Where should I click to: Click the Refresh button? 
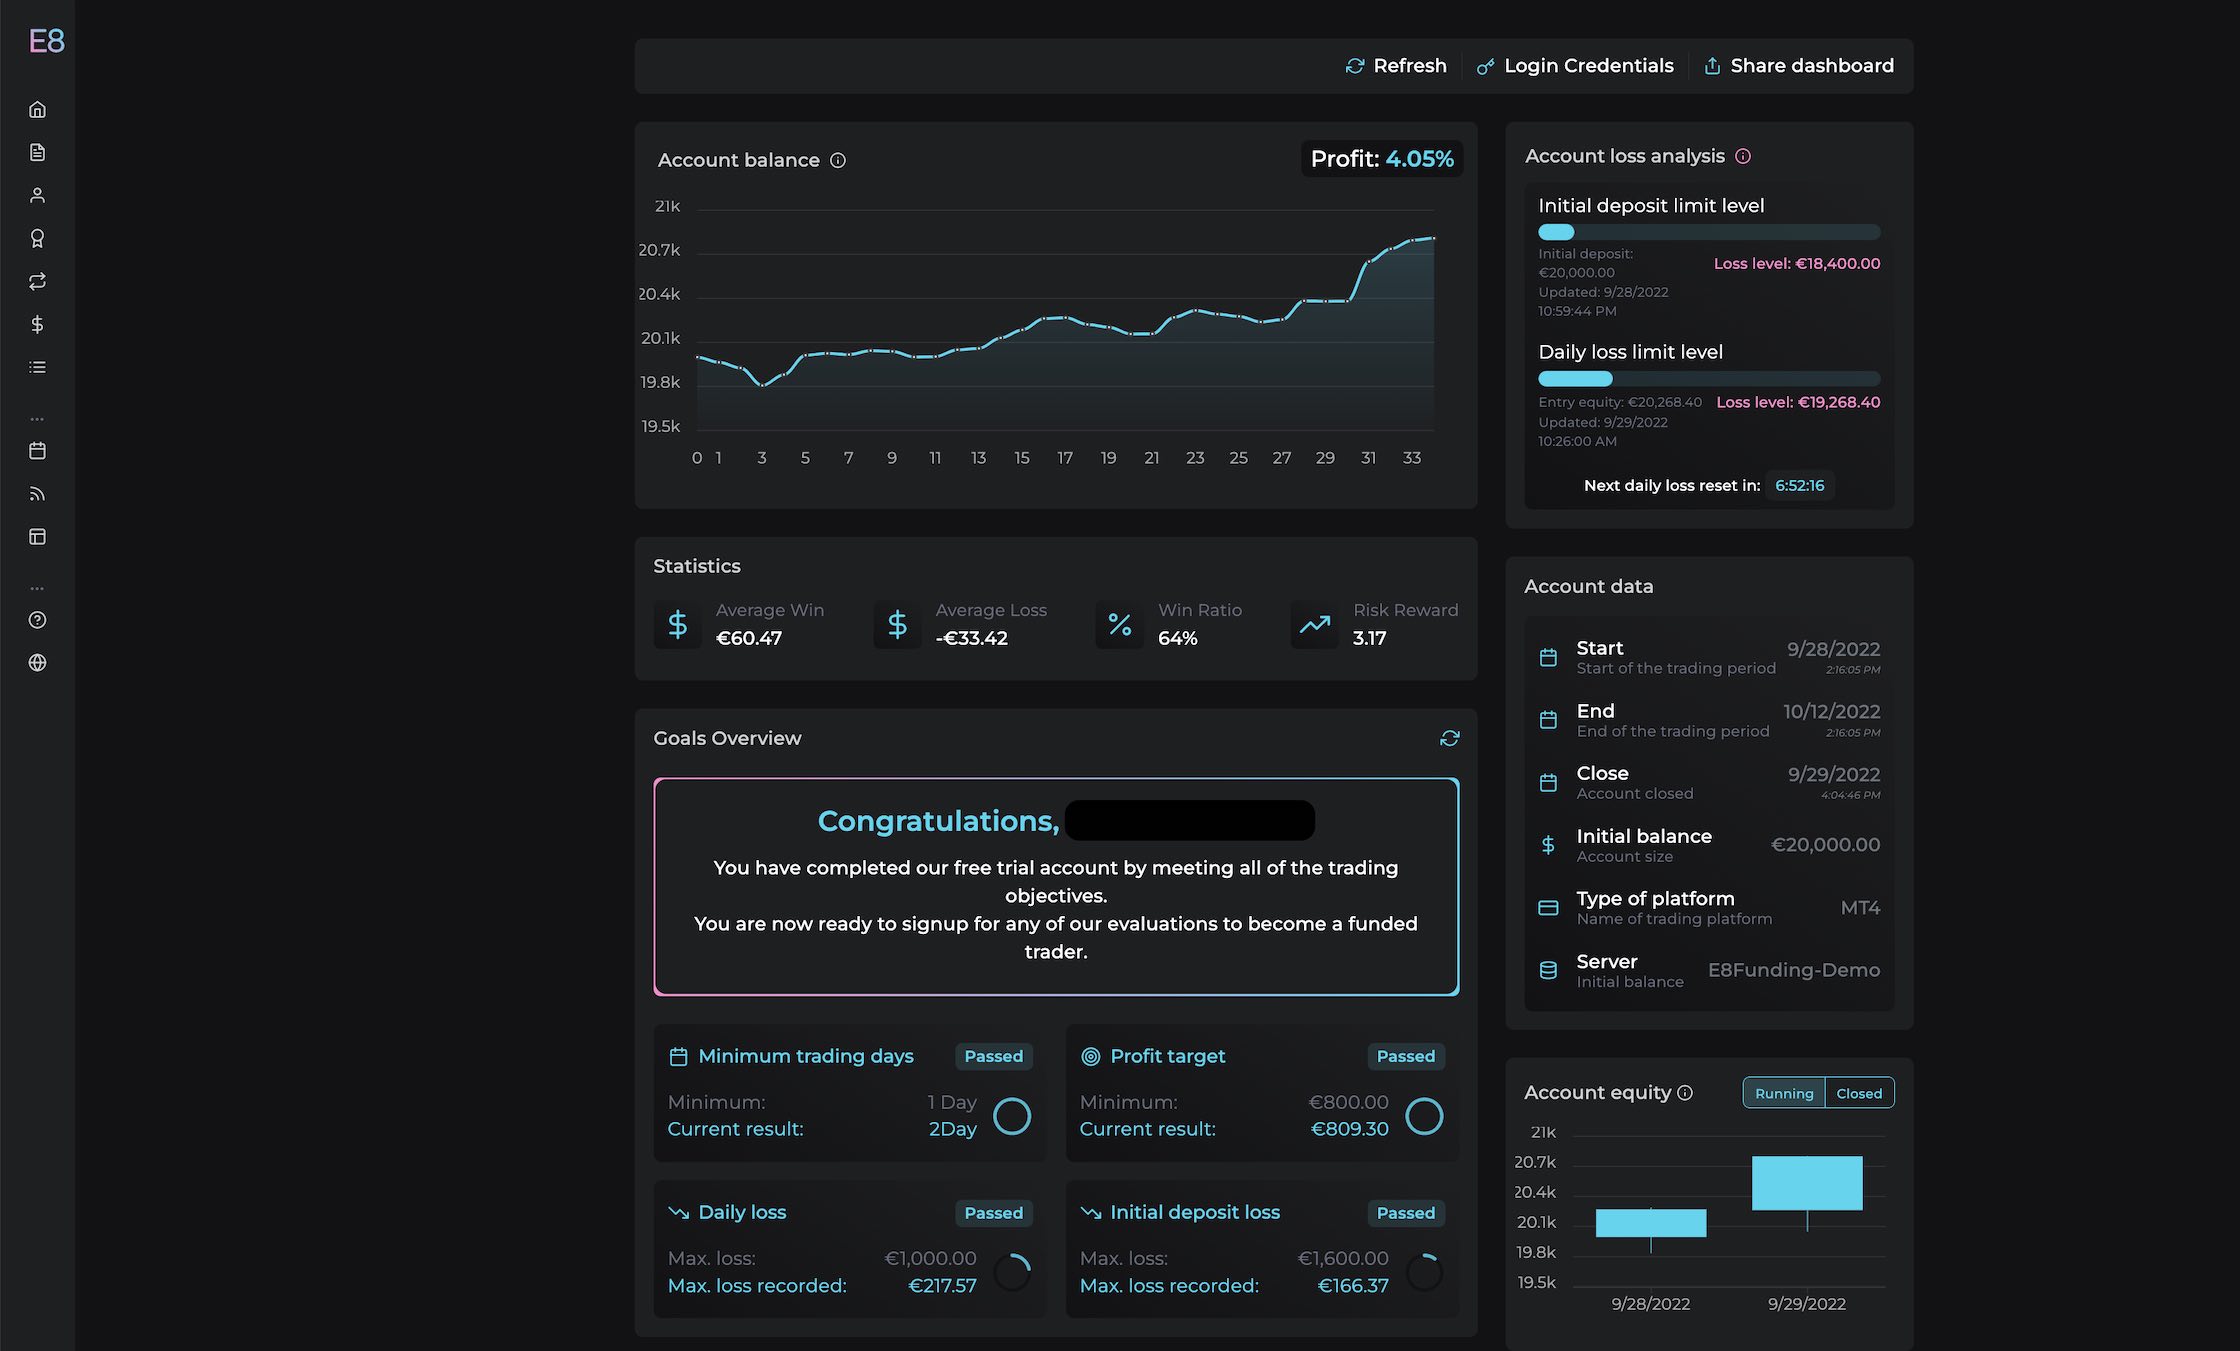1396,66
